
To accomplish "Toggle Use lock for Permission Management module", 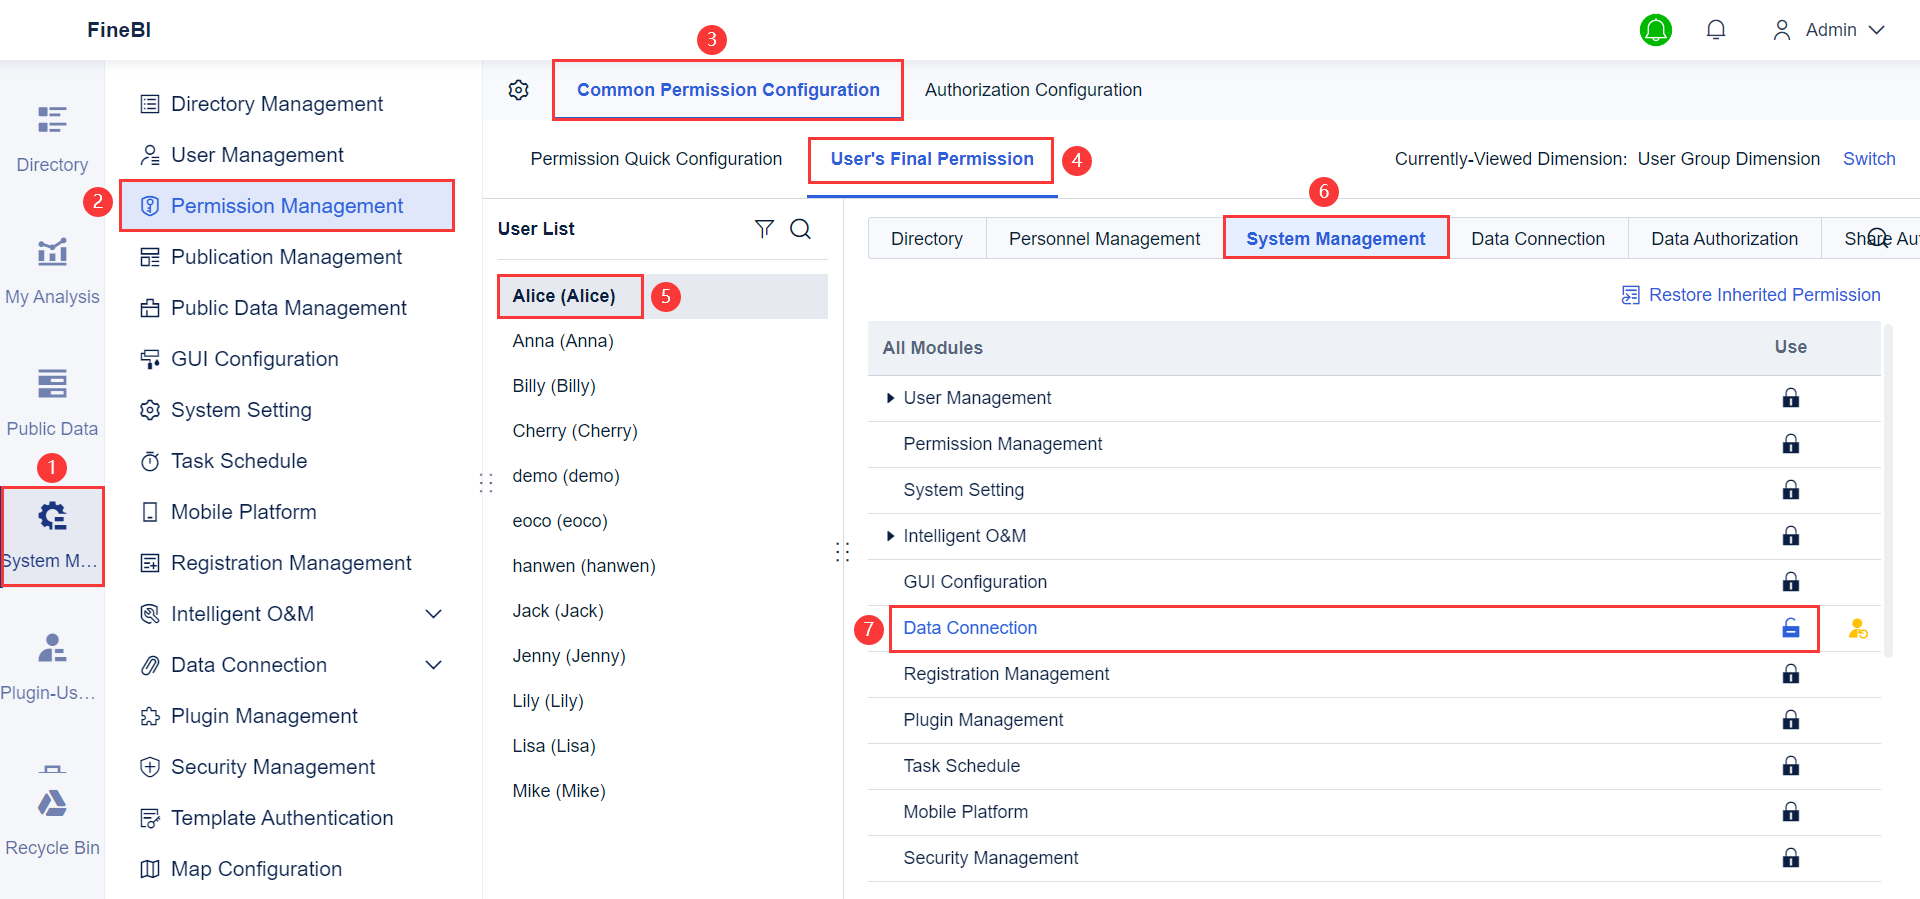I will 1790,444.
